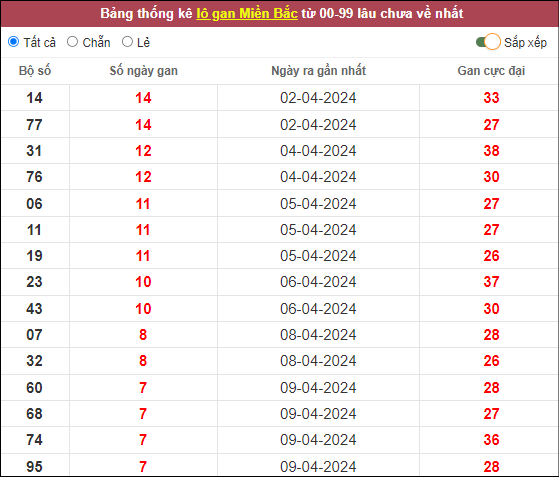The width and height of the screenshot is (559, 477).
Task: Select the 'Chẵn' radio button
Action: [x=72, y=42]
